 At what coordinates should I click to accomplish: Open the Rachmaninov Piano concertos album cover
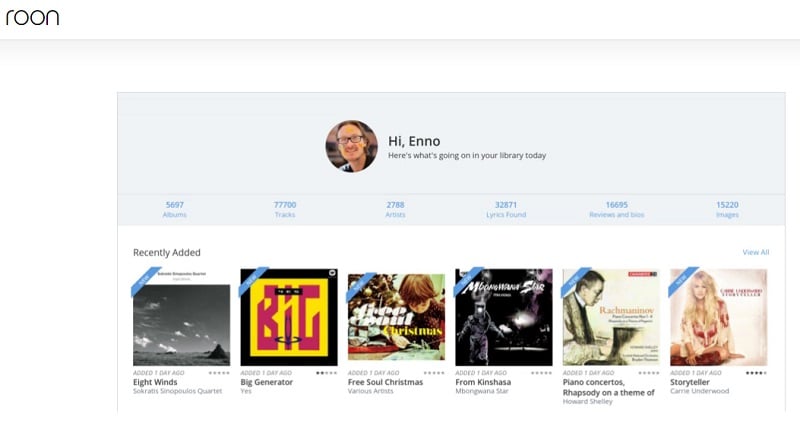tap(611, 316)
